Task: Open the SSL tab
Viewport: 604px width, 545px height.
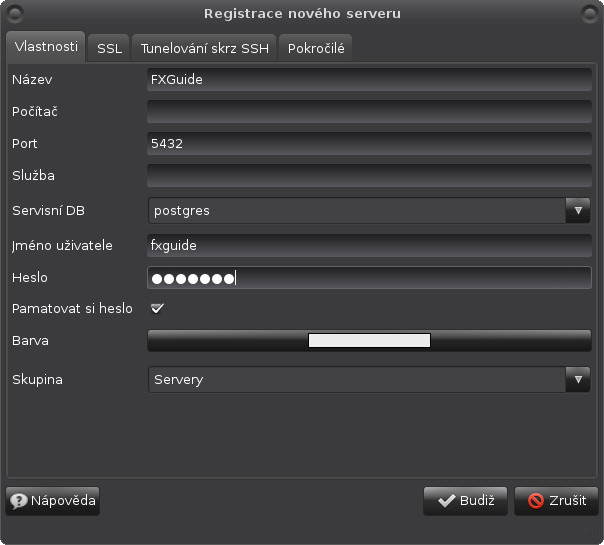Action: tap(109, 49)
